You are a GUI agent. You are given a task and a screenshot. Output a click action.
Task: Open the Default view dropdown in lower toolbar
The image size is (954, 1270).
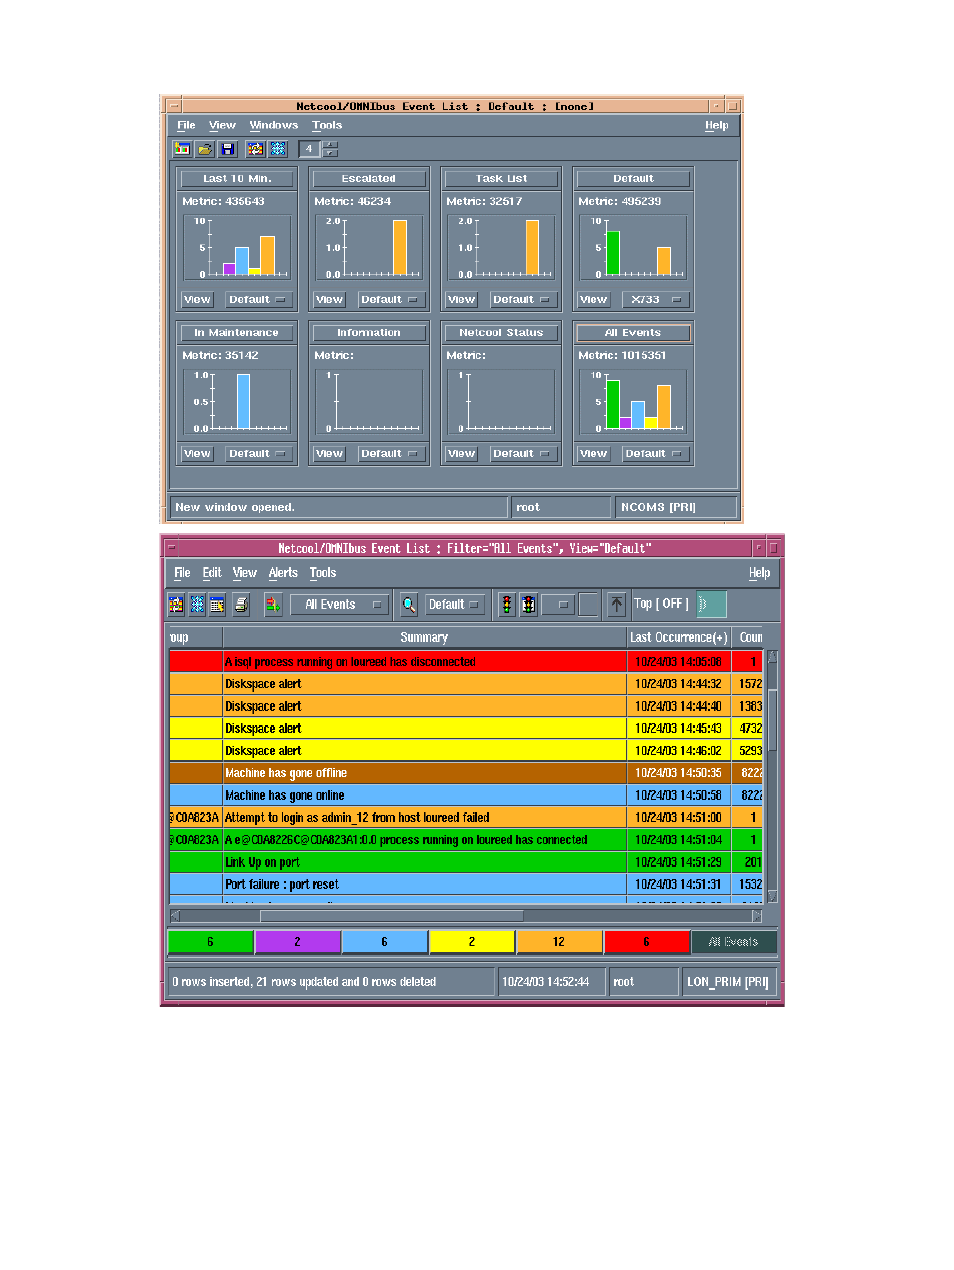pos(455,604)
